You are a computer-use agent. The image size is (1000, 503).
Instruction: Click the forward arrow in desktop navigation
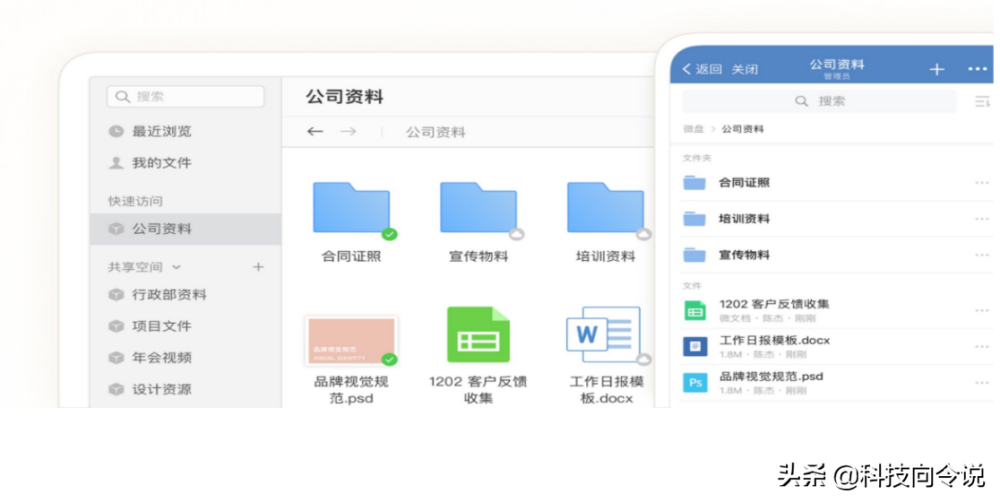click(348, 131)
